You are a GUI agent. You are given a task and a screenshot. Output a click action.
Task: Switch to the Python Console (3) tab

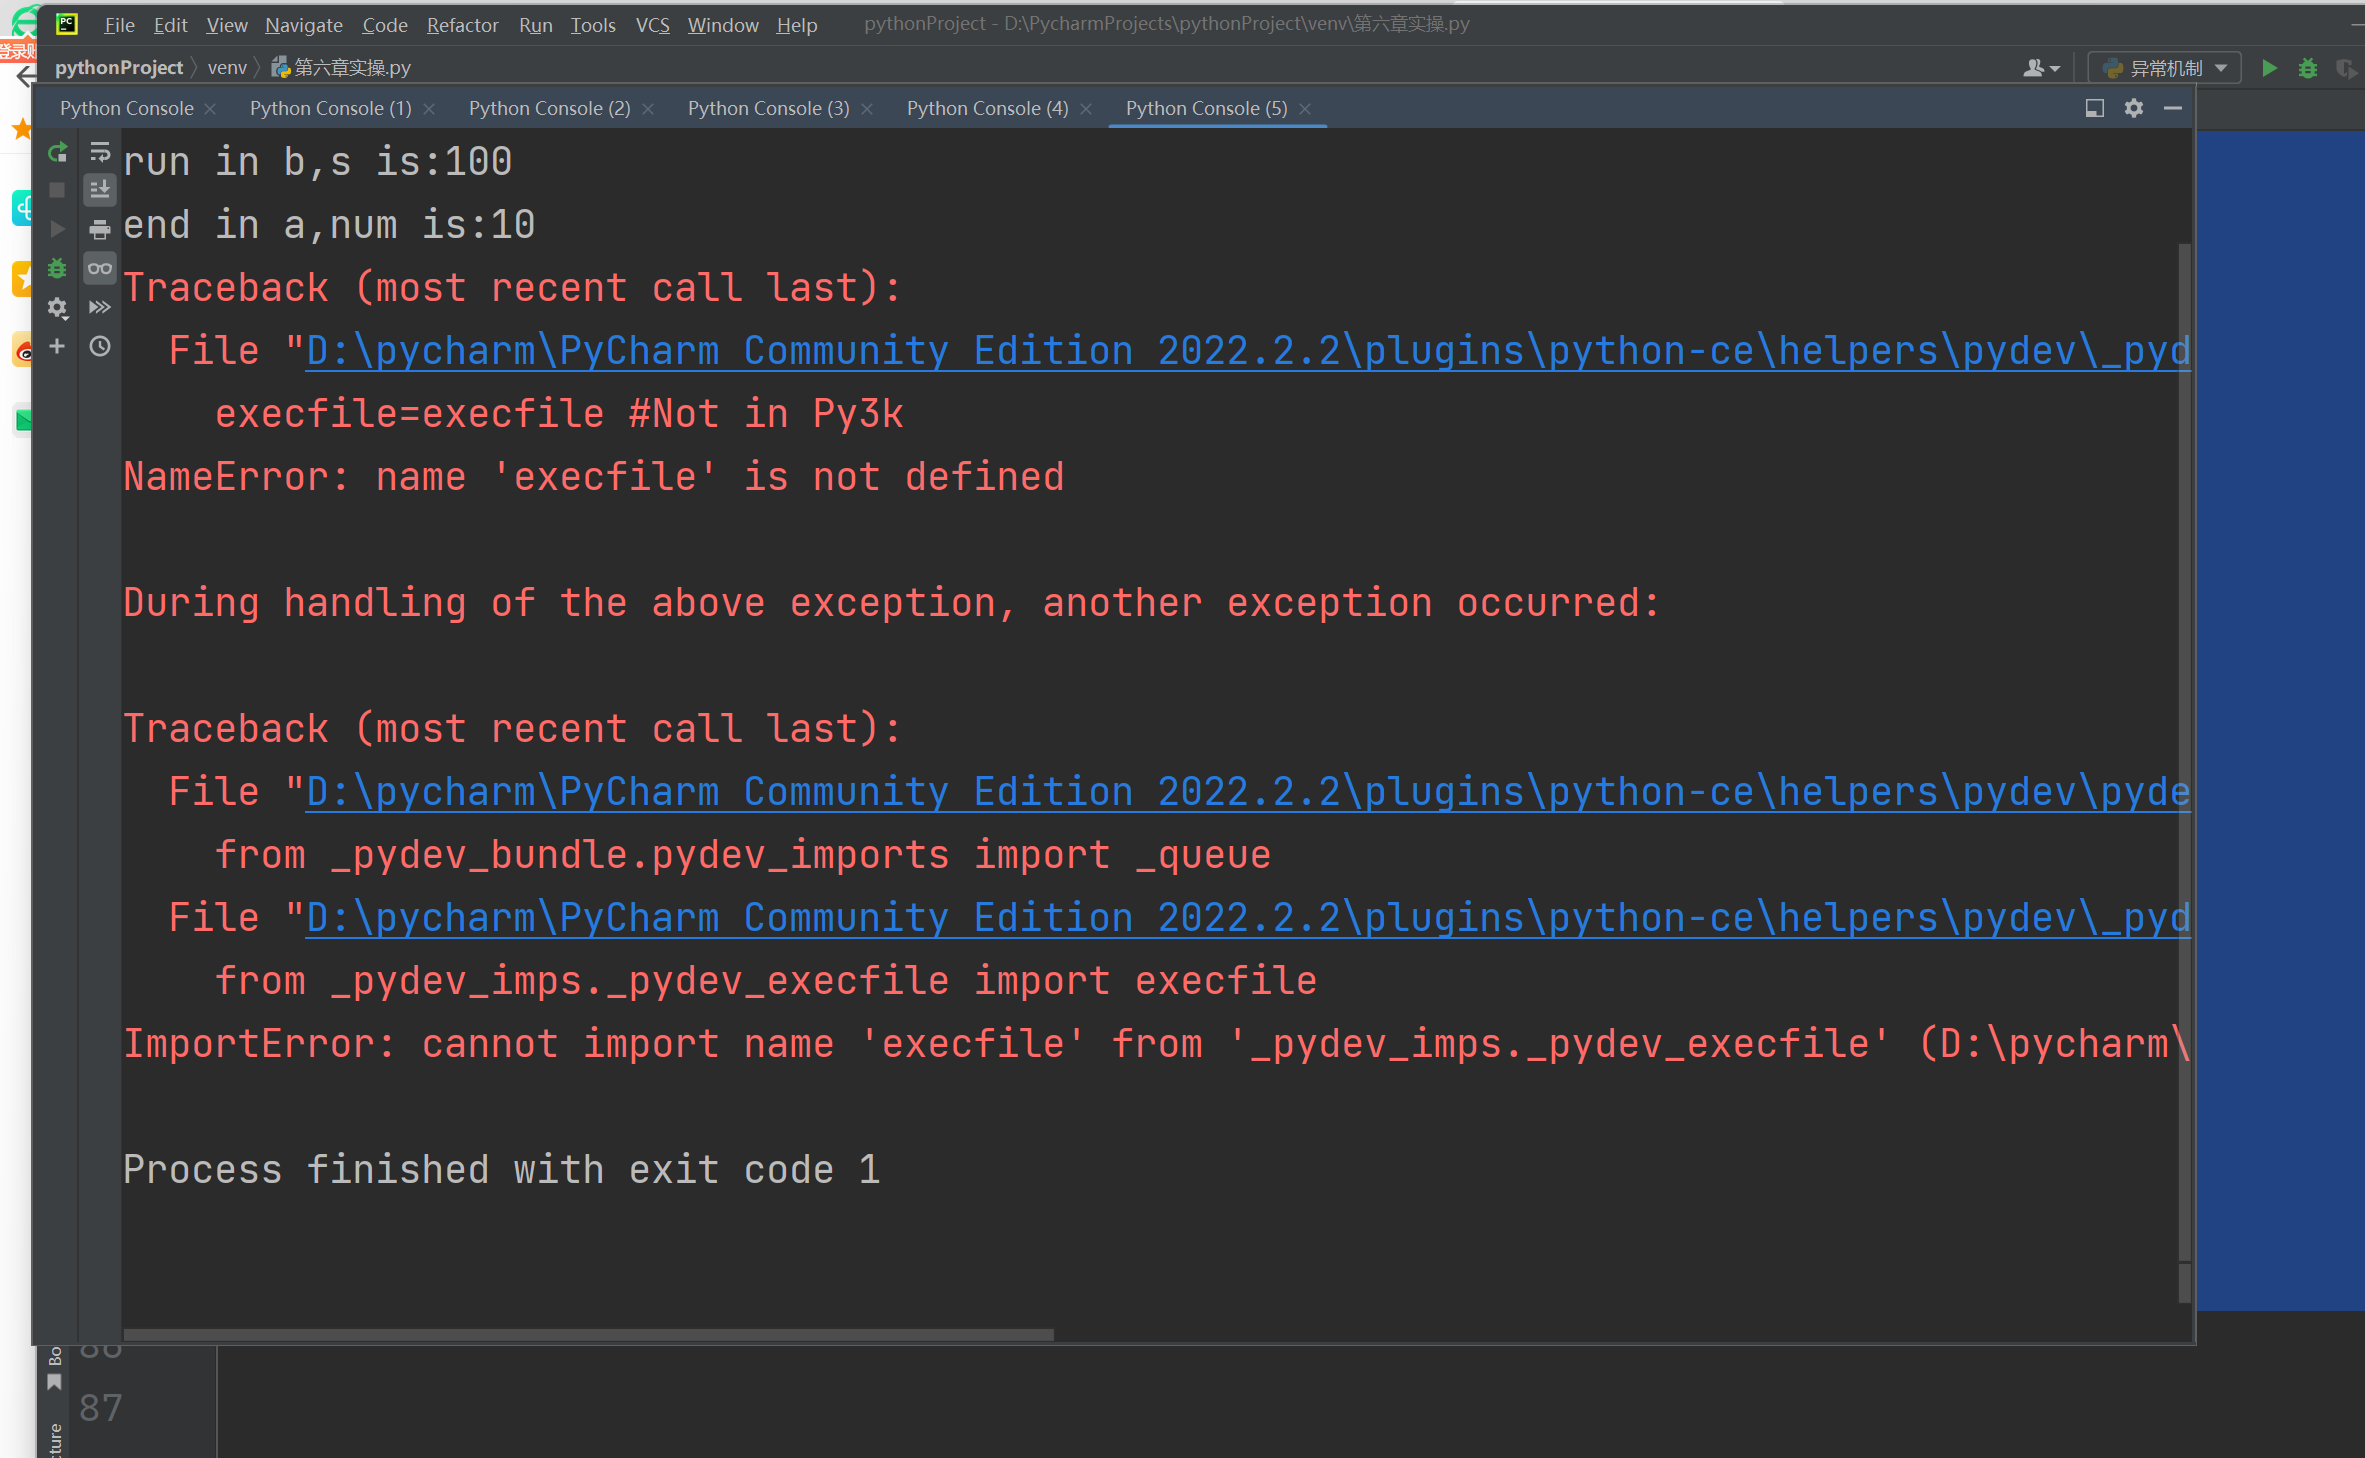coord(768,108)
